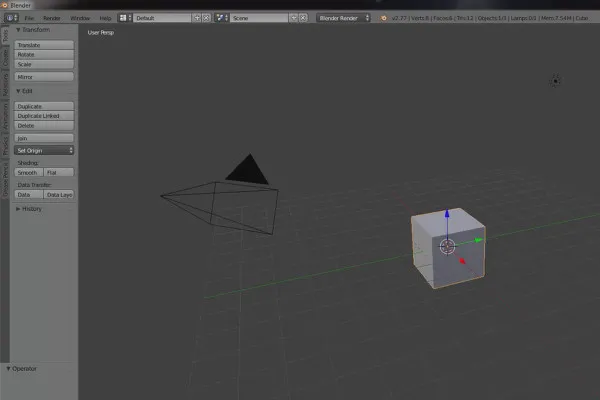
Task: Click the Join button
Action: pos(44,138)
